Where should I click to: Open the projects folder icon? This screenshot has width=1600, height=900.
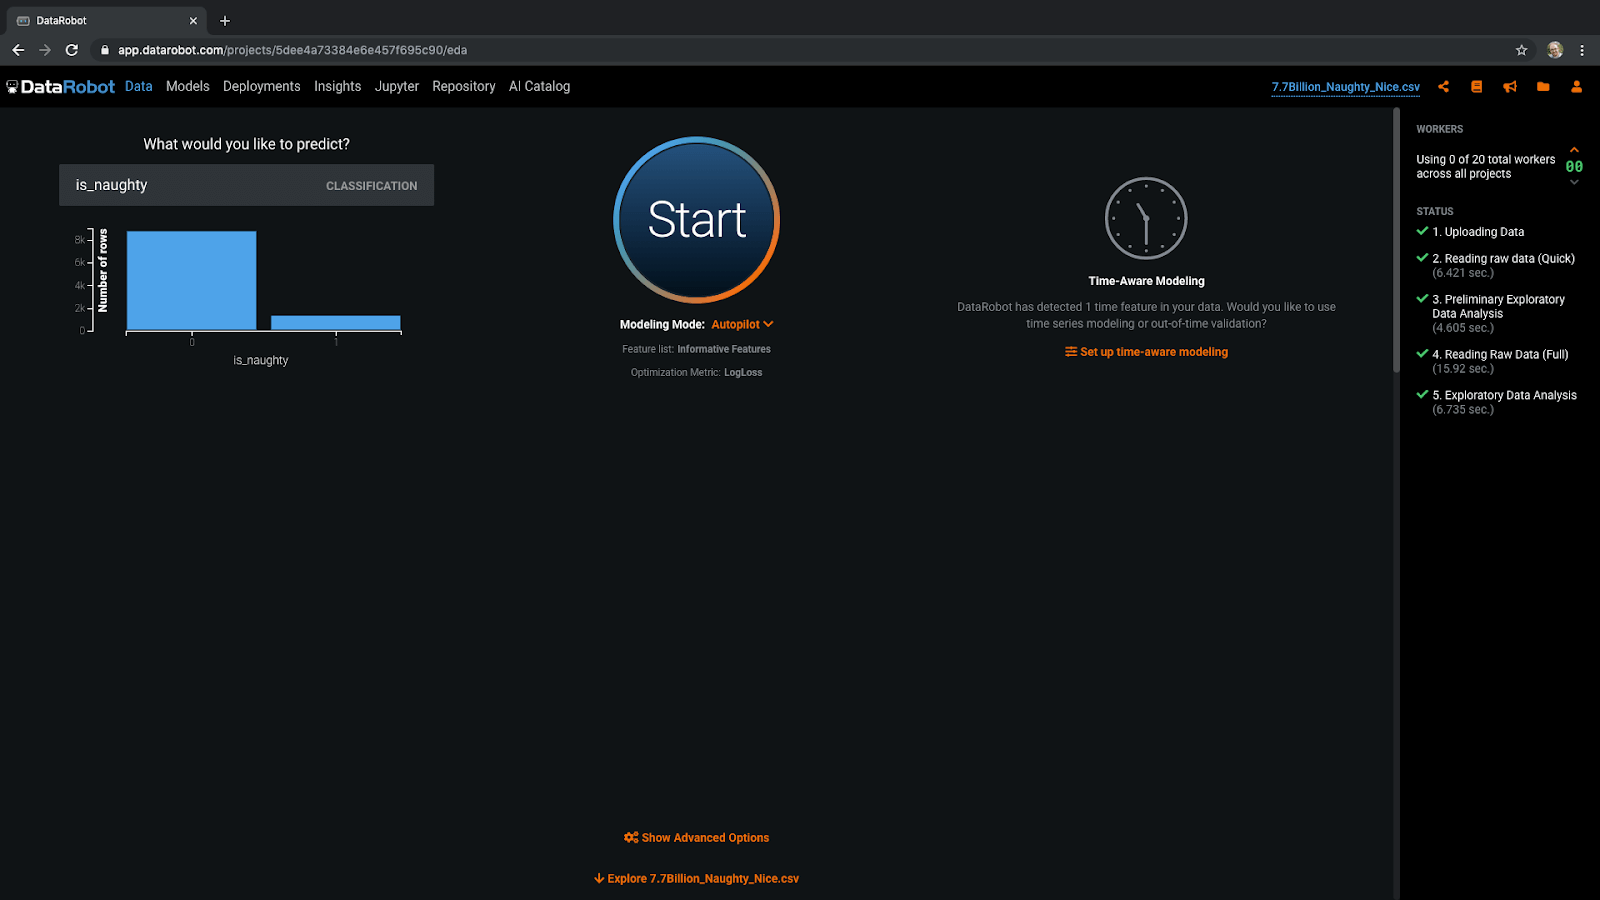1543,87
